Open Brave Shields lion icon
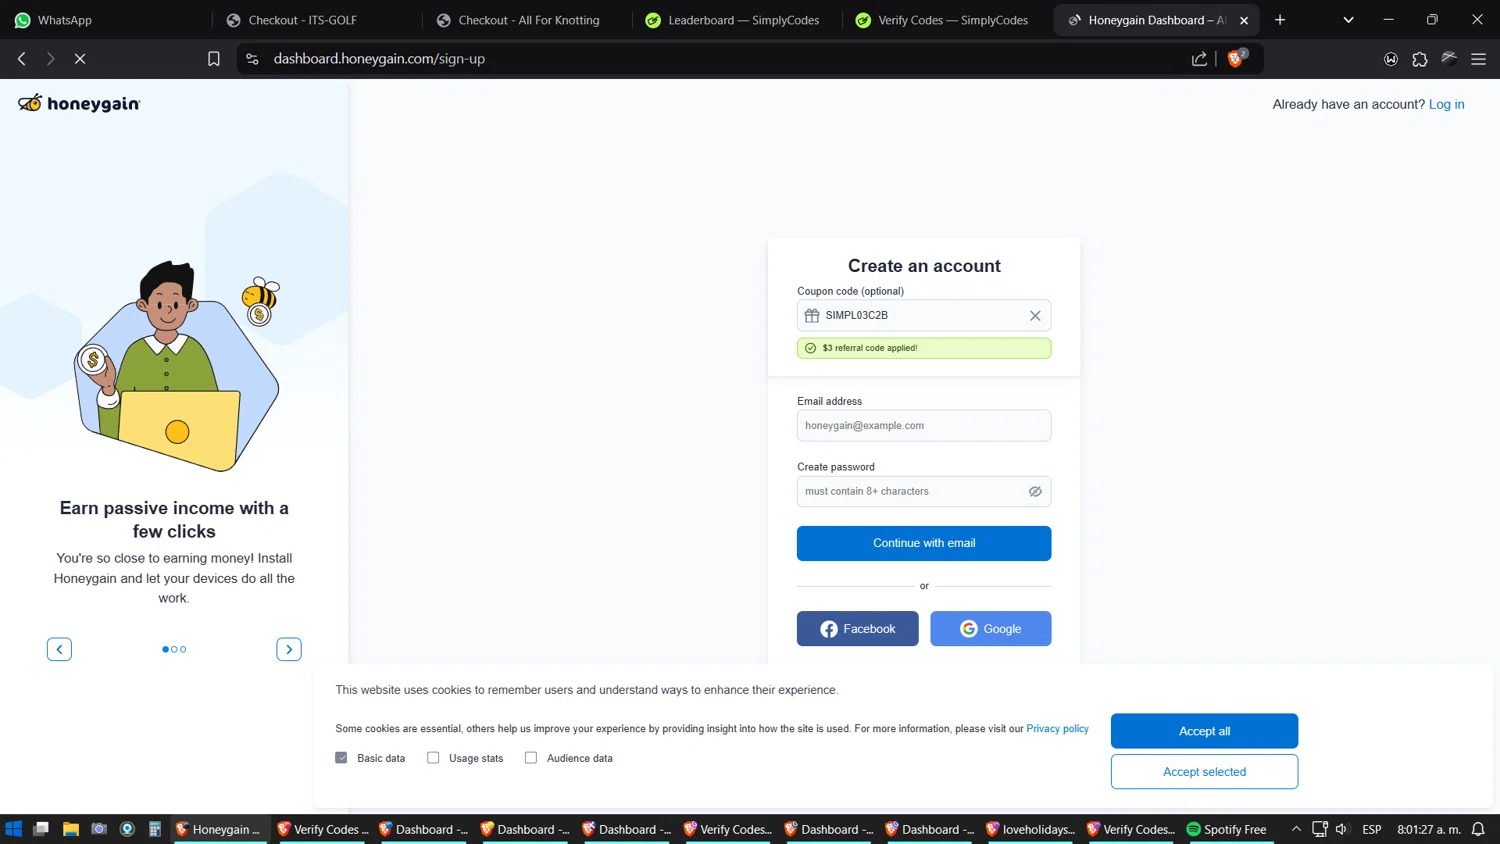Image resolution: width=1500 pixels, height=844 pixels. 1236,58
